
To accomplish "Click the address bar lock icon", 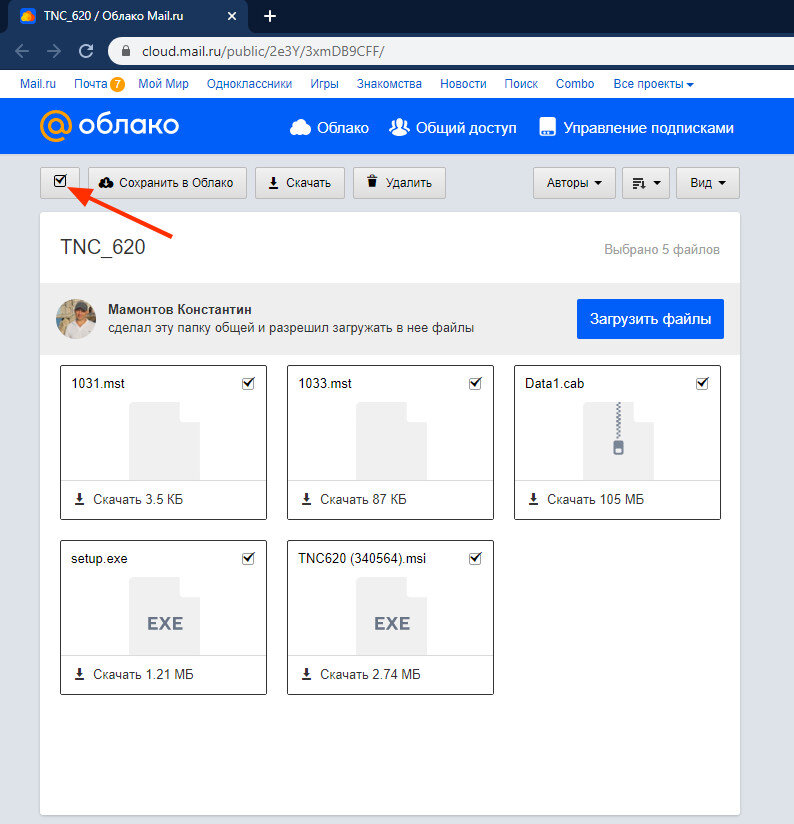I will [x=126, y=50].
